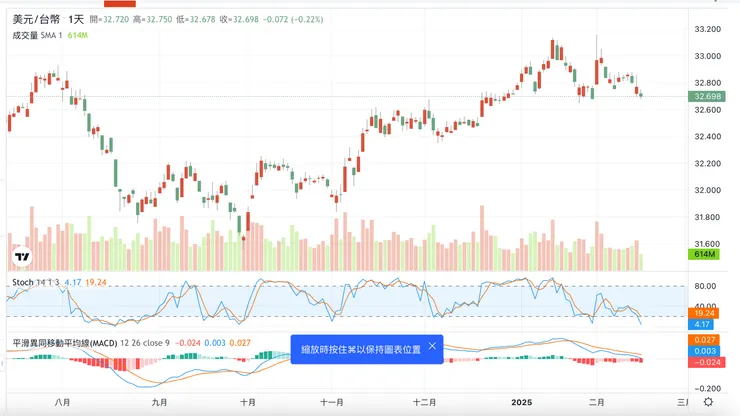740x416 pixels.
Task: Click the 1天 interval label
Action: tap(76, 19)
